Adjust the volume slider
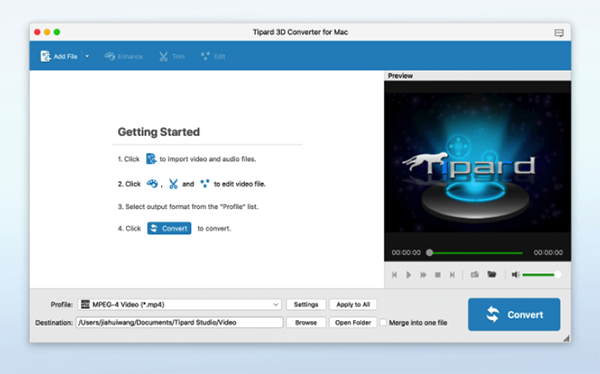 tap(541, 274)
